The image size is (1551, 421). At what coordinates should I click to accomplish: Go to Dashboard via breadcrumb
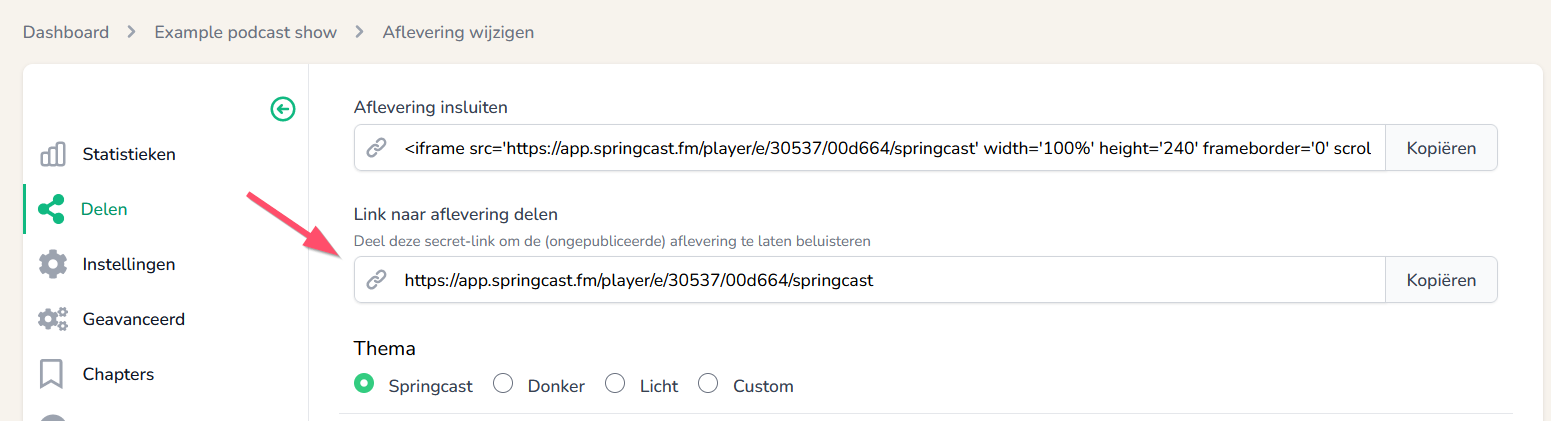66,32
